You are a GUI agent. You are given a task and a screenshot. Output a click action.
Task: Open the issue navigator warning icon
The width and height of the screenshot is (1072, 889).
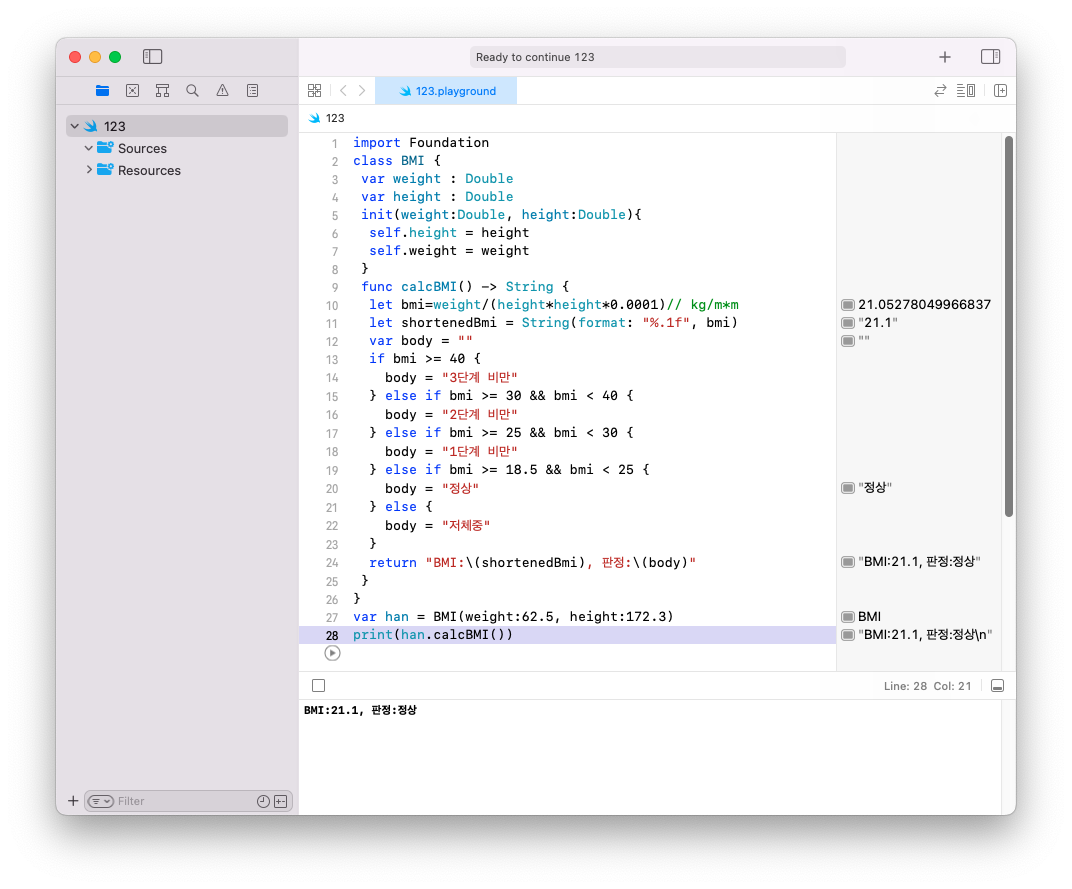click(x=222, y=90)
